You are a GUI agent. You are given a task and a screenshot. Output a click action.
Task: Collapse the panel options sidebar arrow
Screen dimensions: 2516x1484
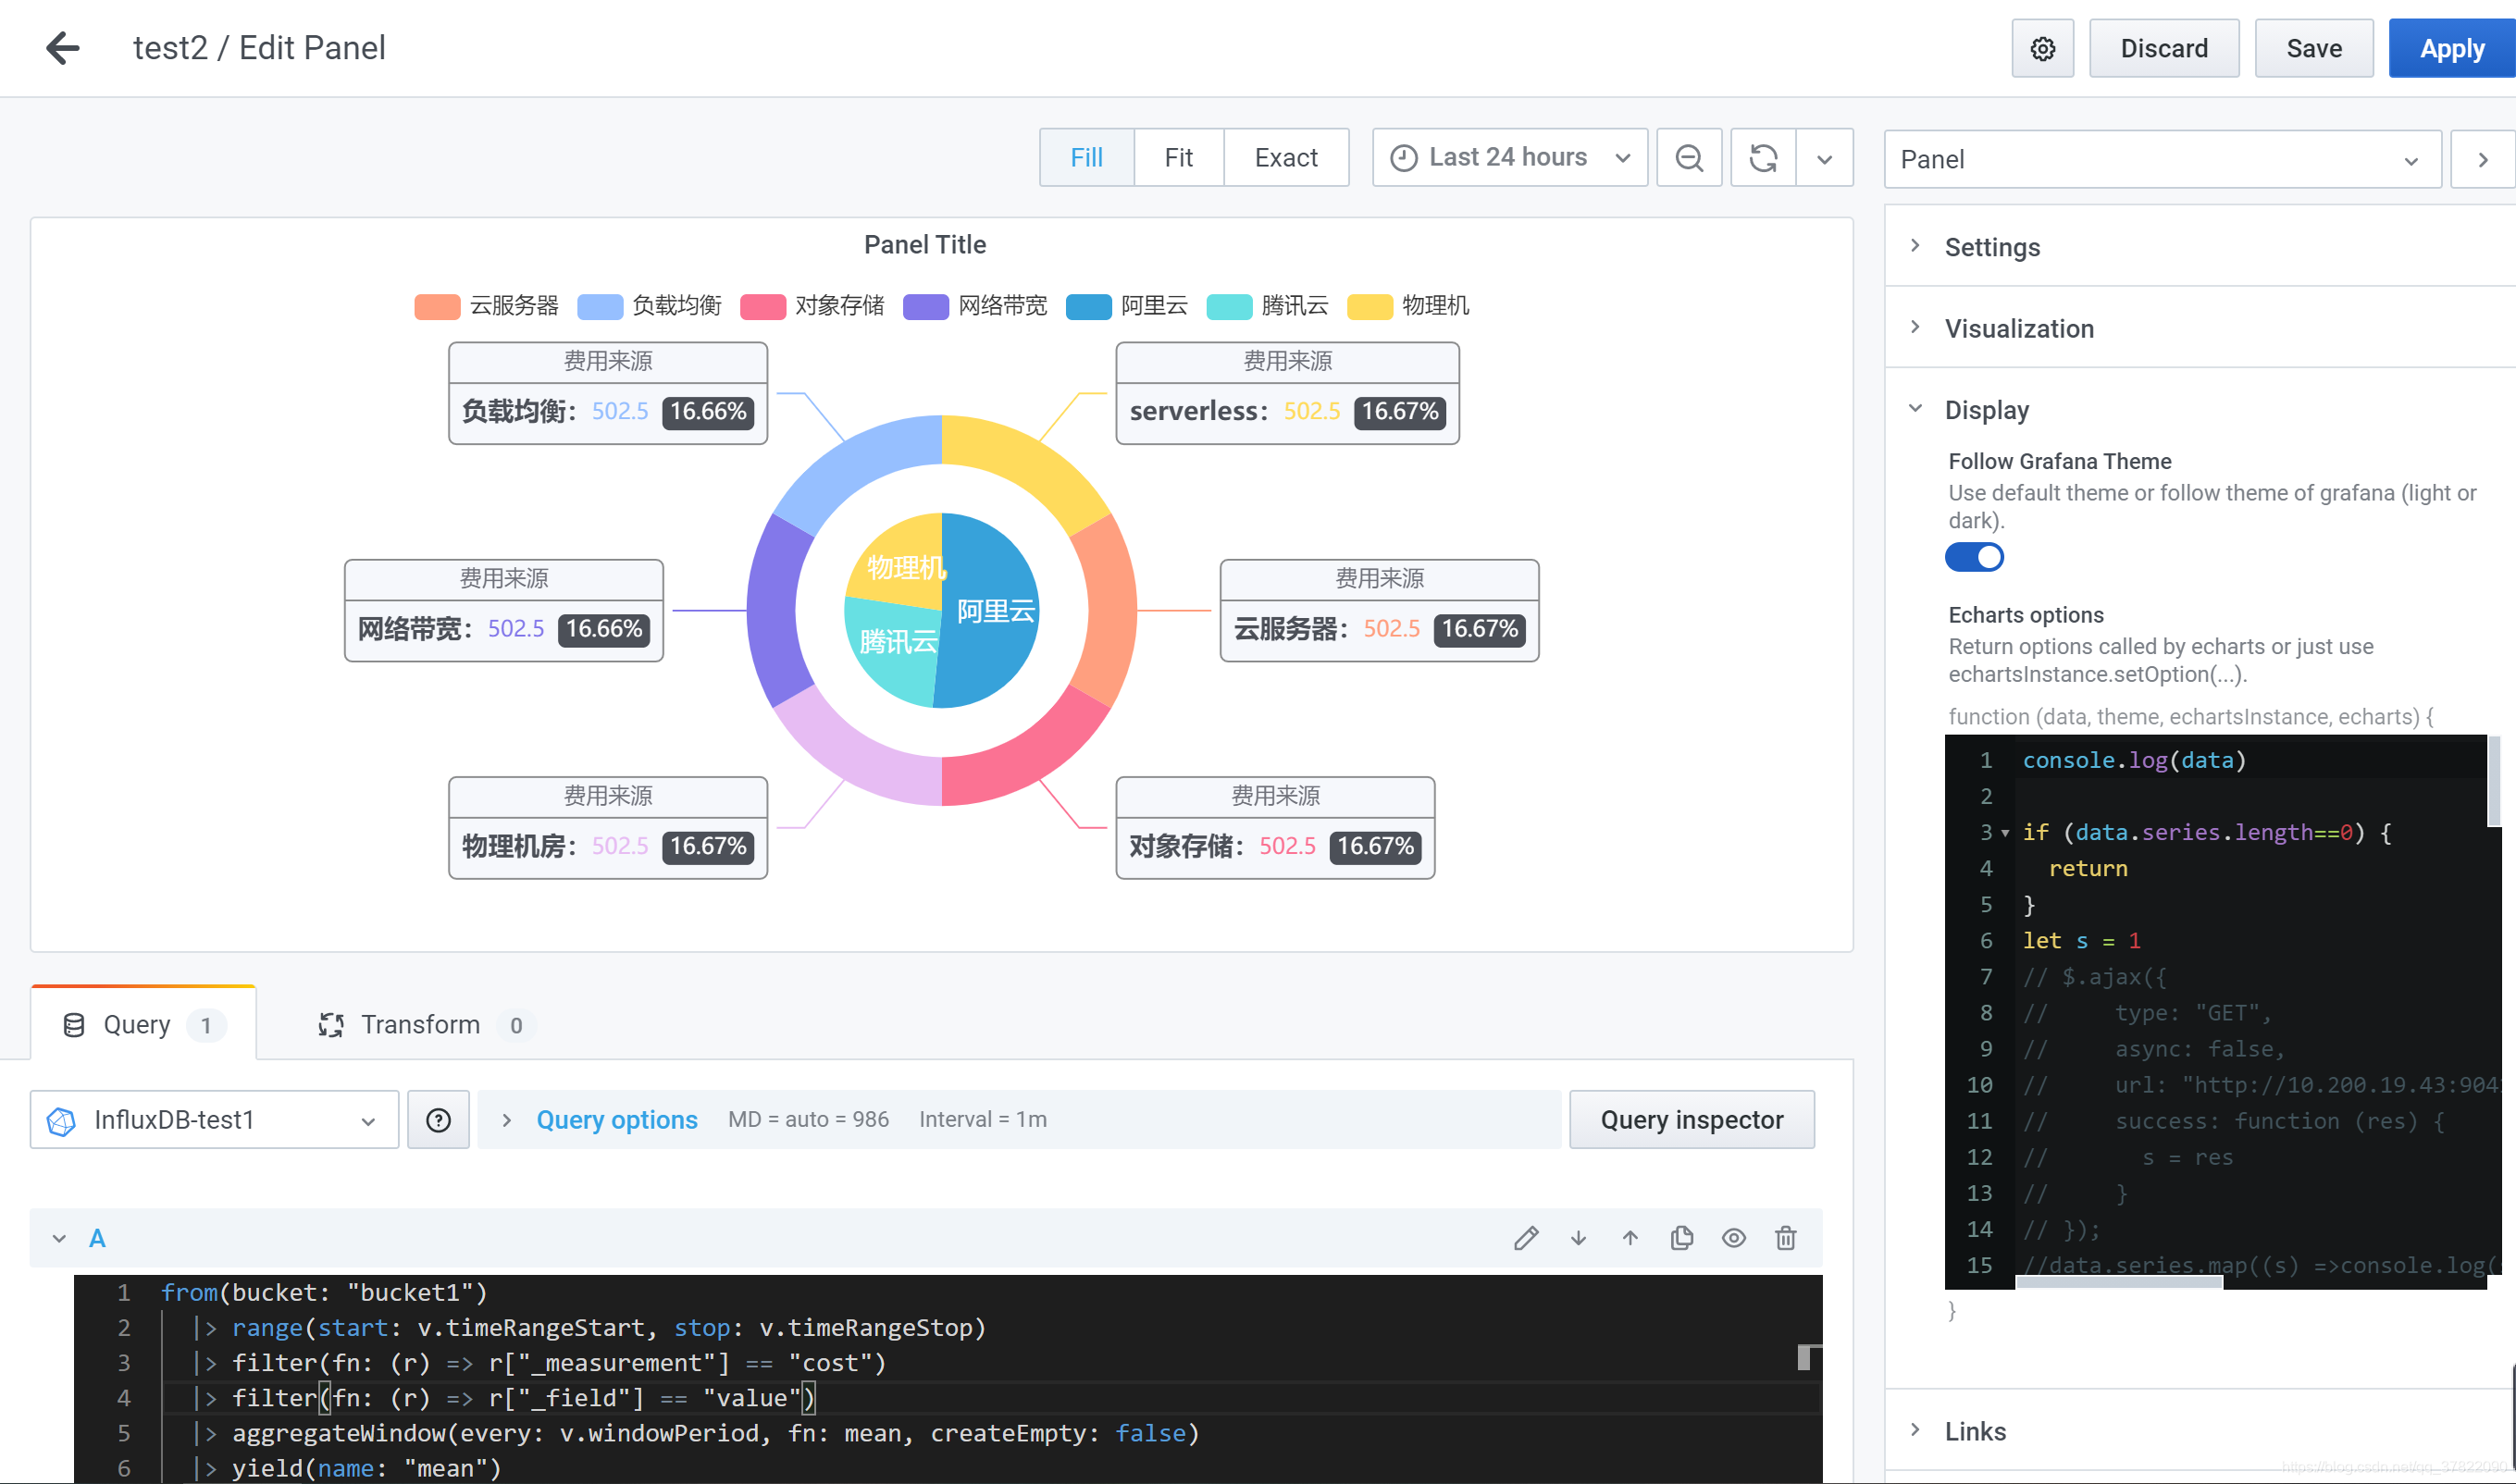click(x=2483, y=159)
